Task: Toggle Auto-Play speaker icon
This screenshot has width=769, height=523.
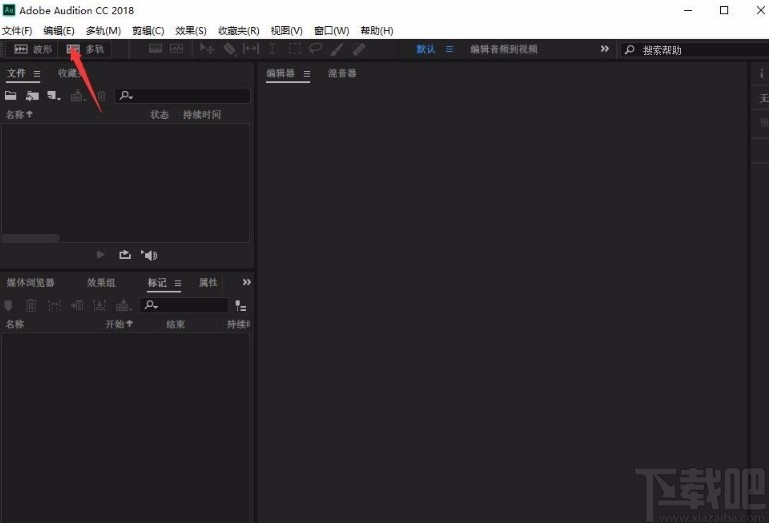Action: point(149,255)
